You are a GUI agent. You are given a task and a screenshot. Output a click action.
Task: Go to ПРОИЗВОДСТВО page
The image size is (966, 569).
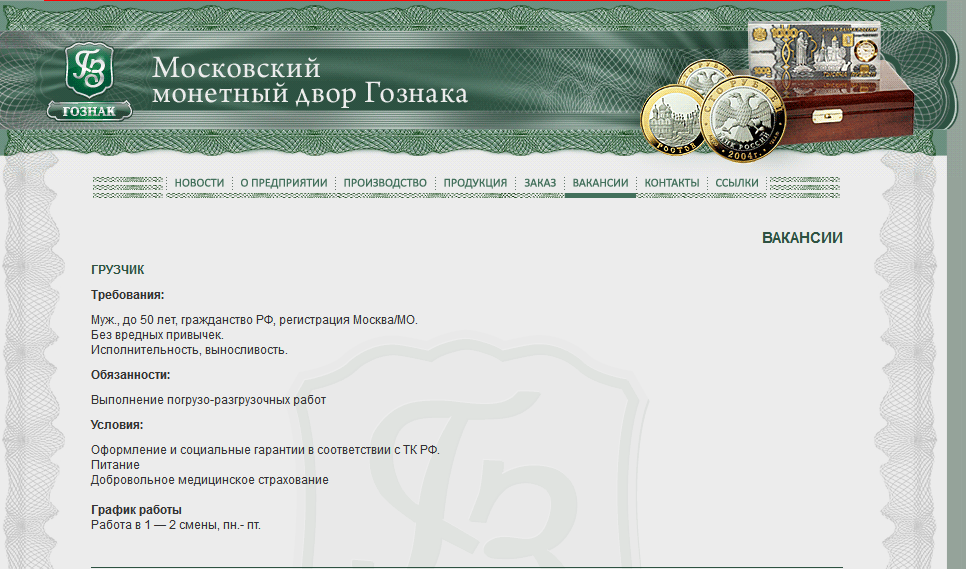click(x=385, y=183)
